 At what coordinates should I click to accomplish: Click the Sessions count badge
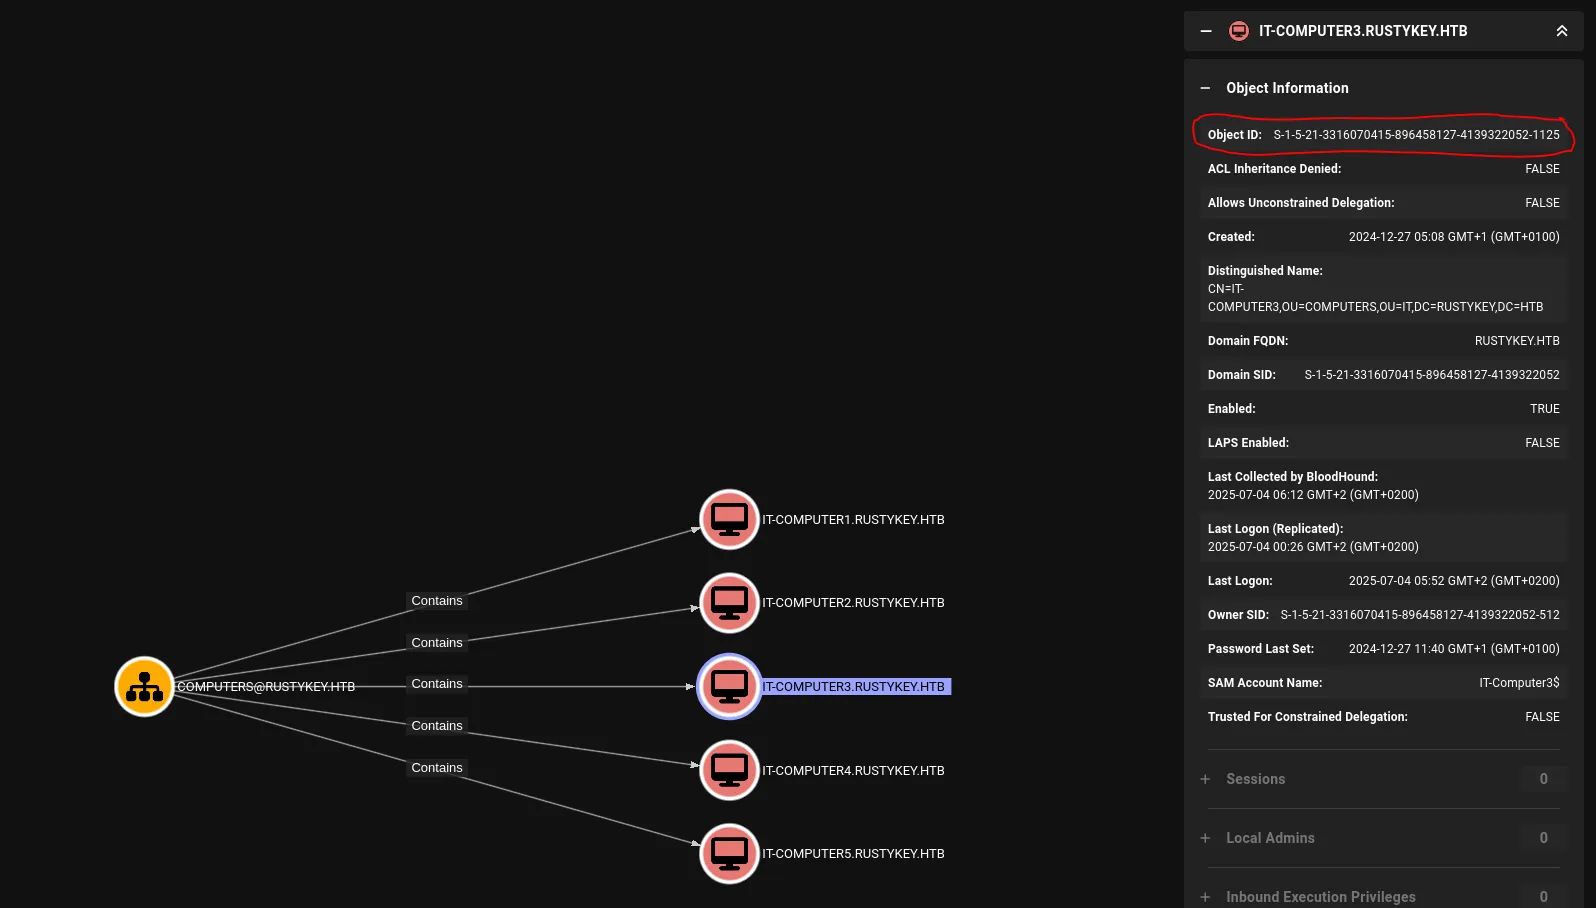1543,779
